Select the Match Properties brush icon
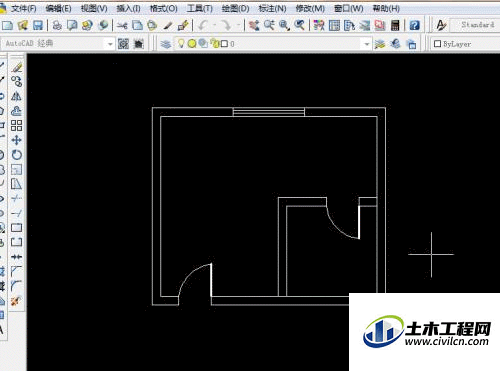 click(168, 25)
